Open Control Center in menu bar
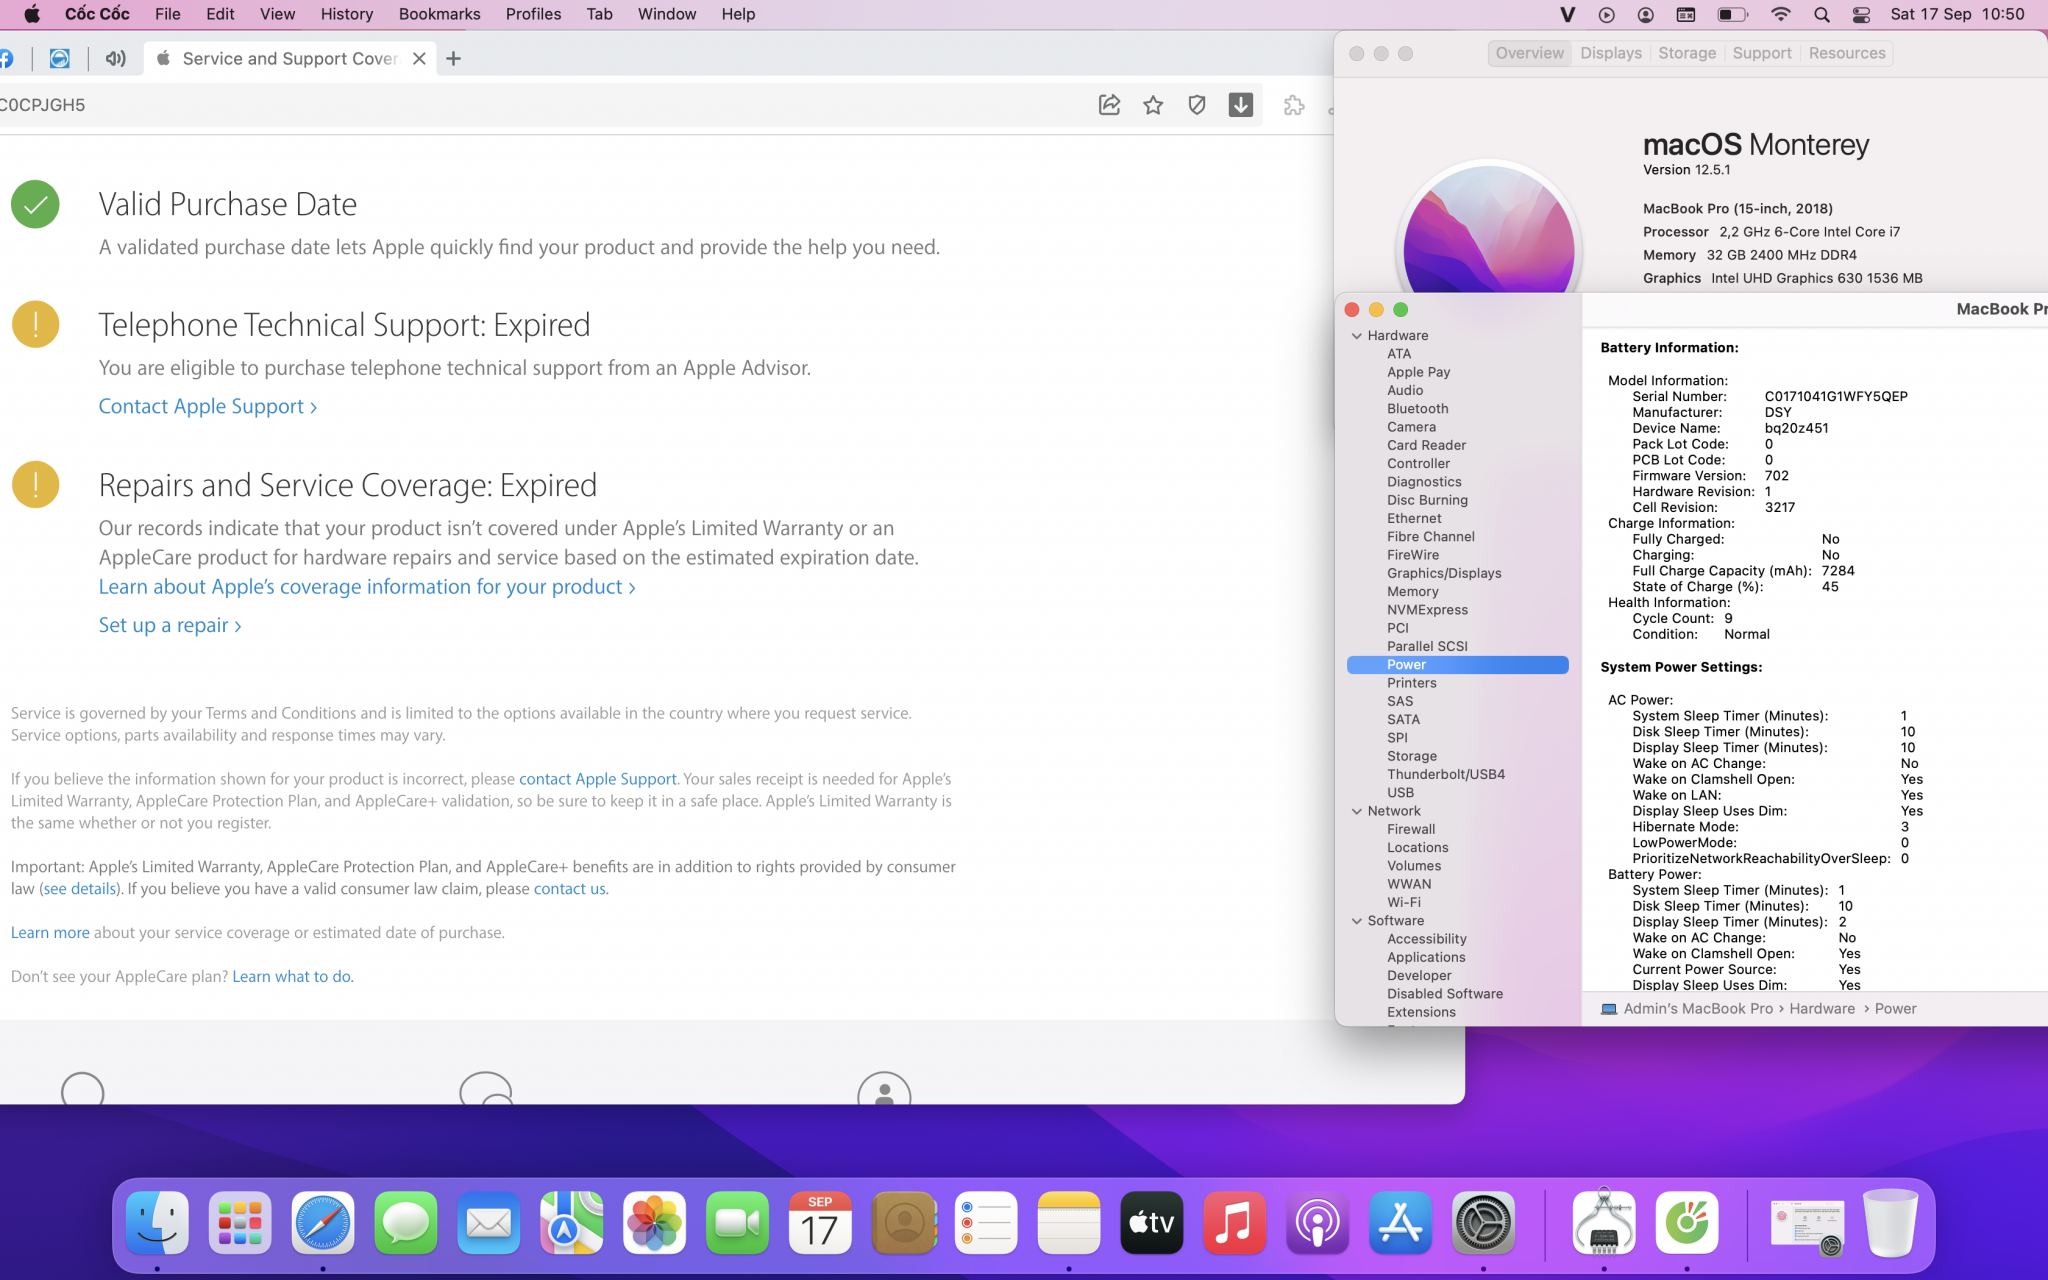This screenshot has height=1280, width=2048. point(1861,14)
